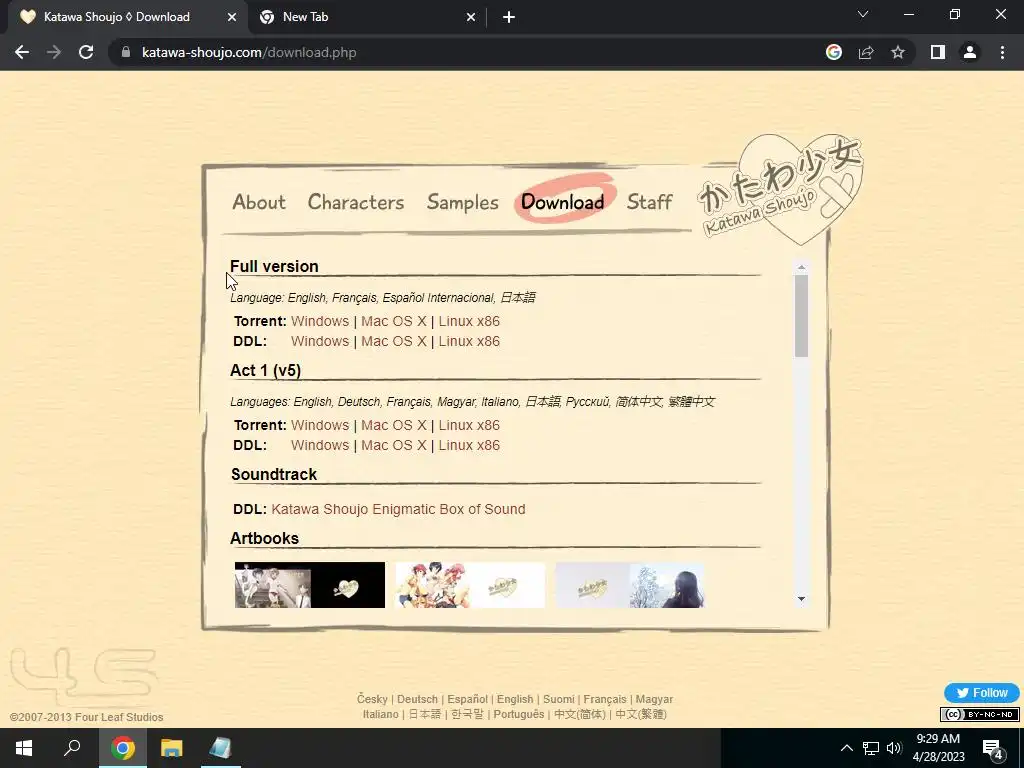Open the Google icon in address bar
The width and height of the screenshot is (1024, 768).
pyautogui.click(x=834, y=52)
